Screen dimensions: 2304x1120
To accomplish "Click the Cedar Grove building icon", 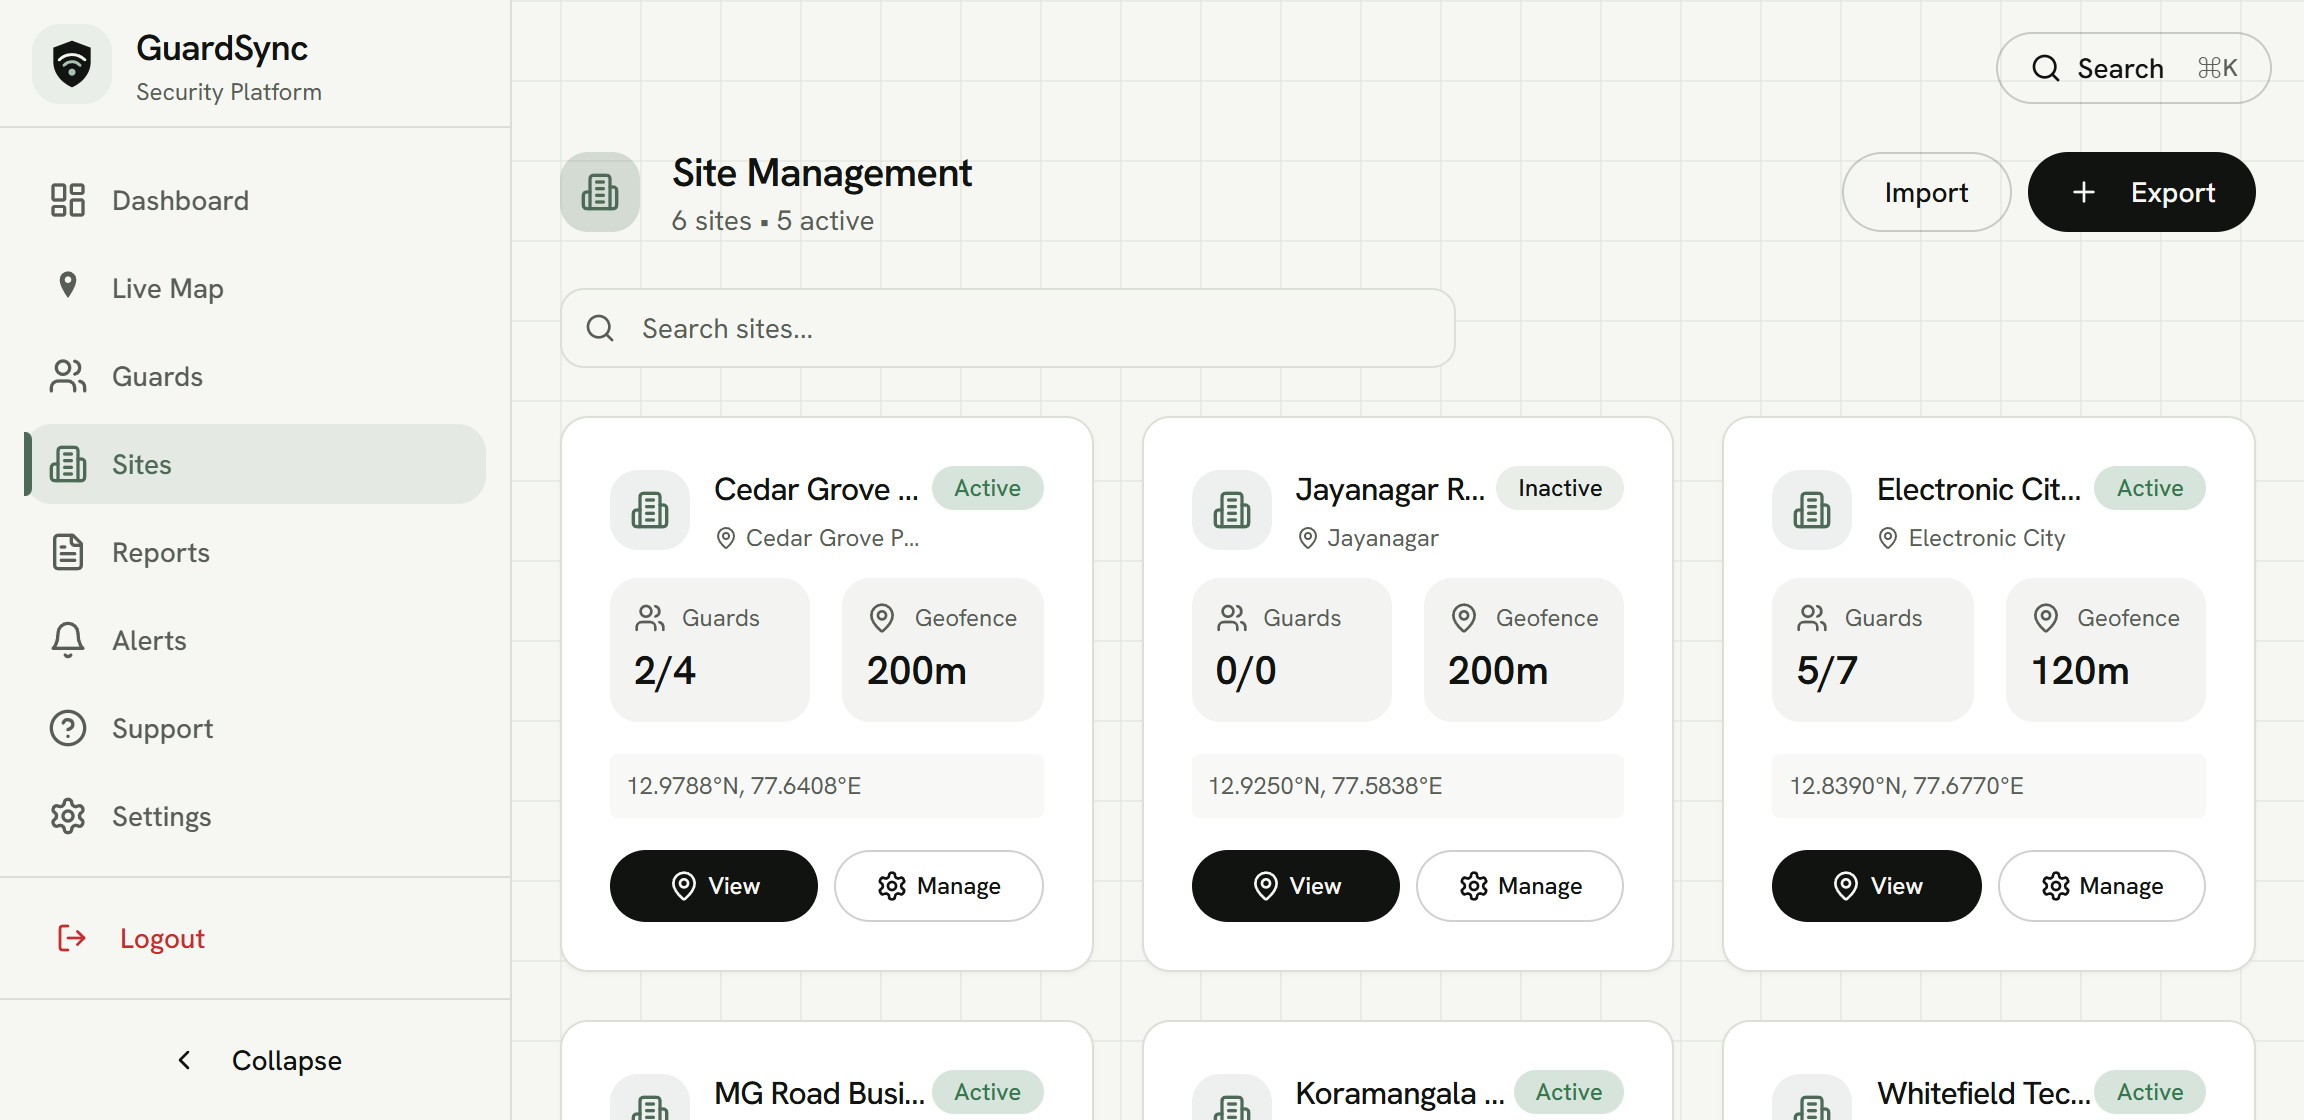I will [x=650, y=510].
